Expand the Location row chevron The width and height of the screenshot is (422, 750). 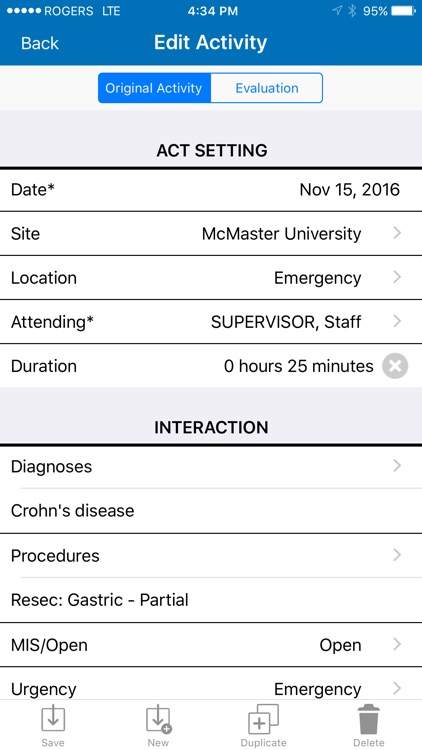[397, 277]
